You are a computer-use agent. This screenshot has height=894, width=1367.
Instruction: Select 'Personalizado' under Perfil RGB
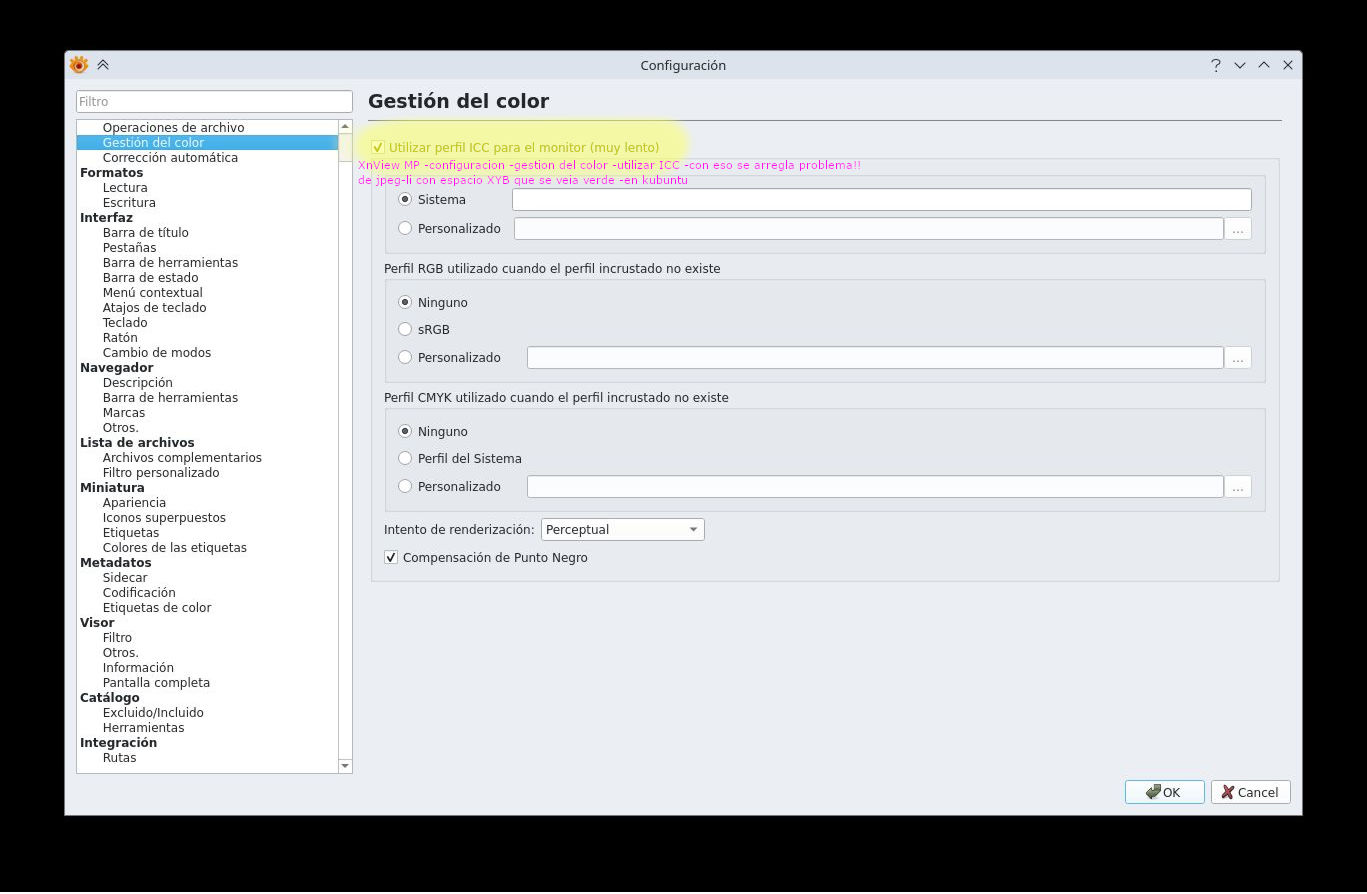click(x=405, y=357)
